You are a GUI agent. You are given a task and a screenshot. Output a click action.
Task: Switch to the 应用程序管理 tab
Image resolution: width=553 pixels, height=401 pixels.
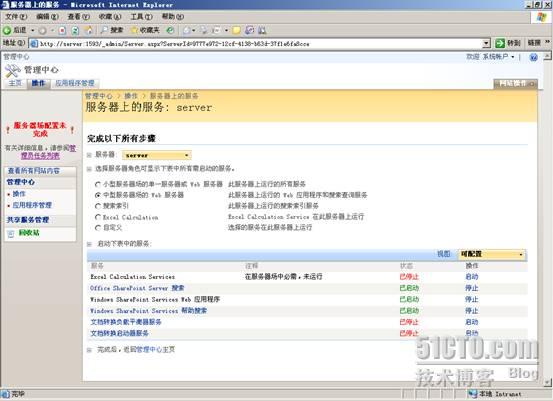tap(75, 84)
